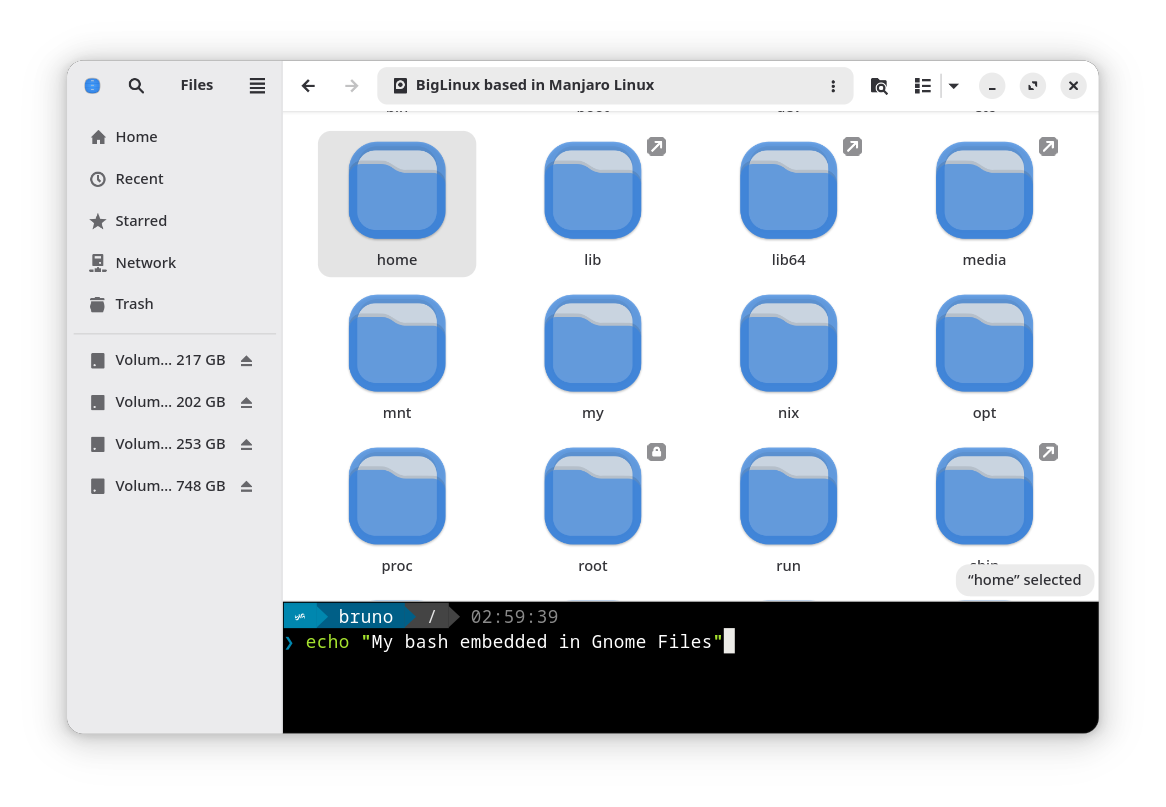Select the lib64 folder
The height and width of the screenshot is (807, 1166).
[788, 204]
